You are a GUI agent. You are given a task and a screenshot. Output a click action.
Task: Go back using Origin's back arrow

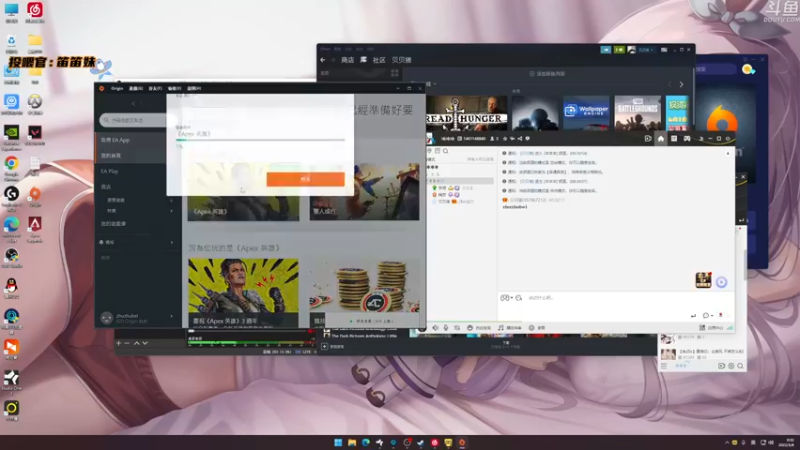[x=134, y=104]
